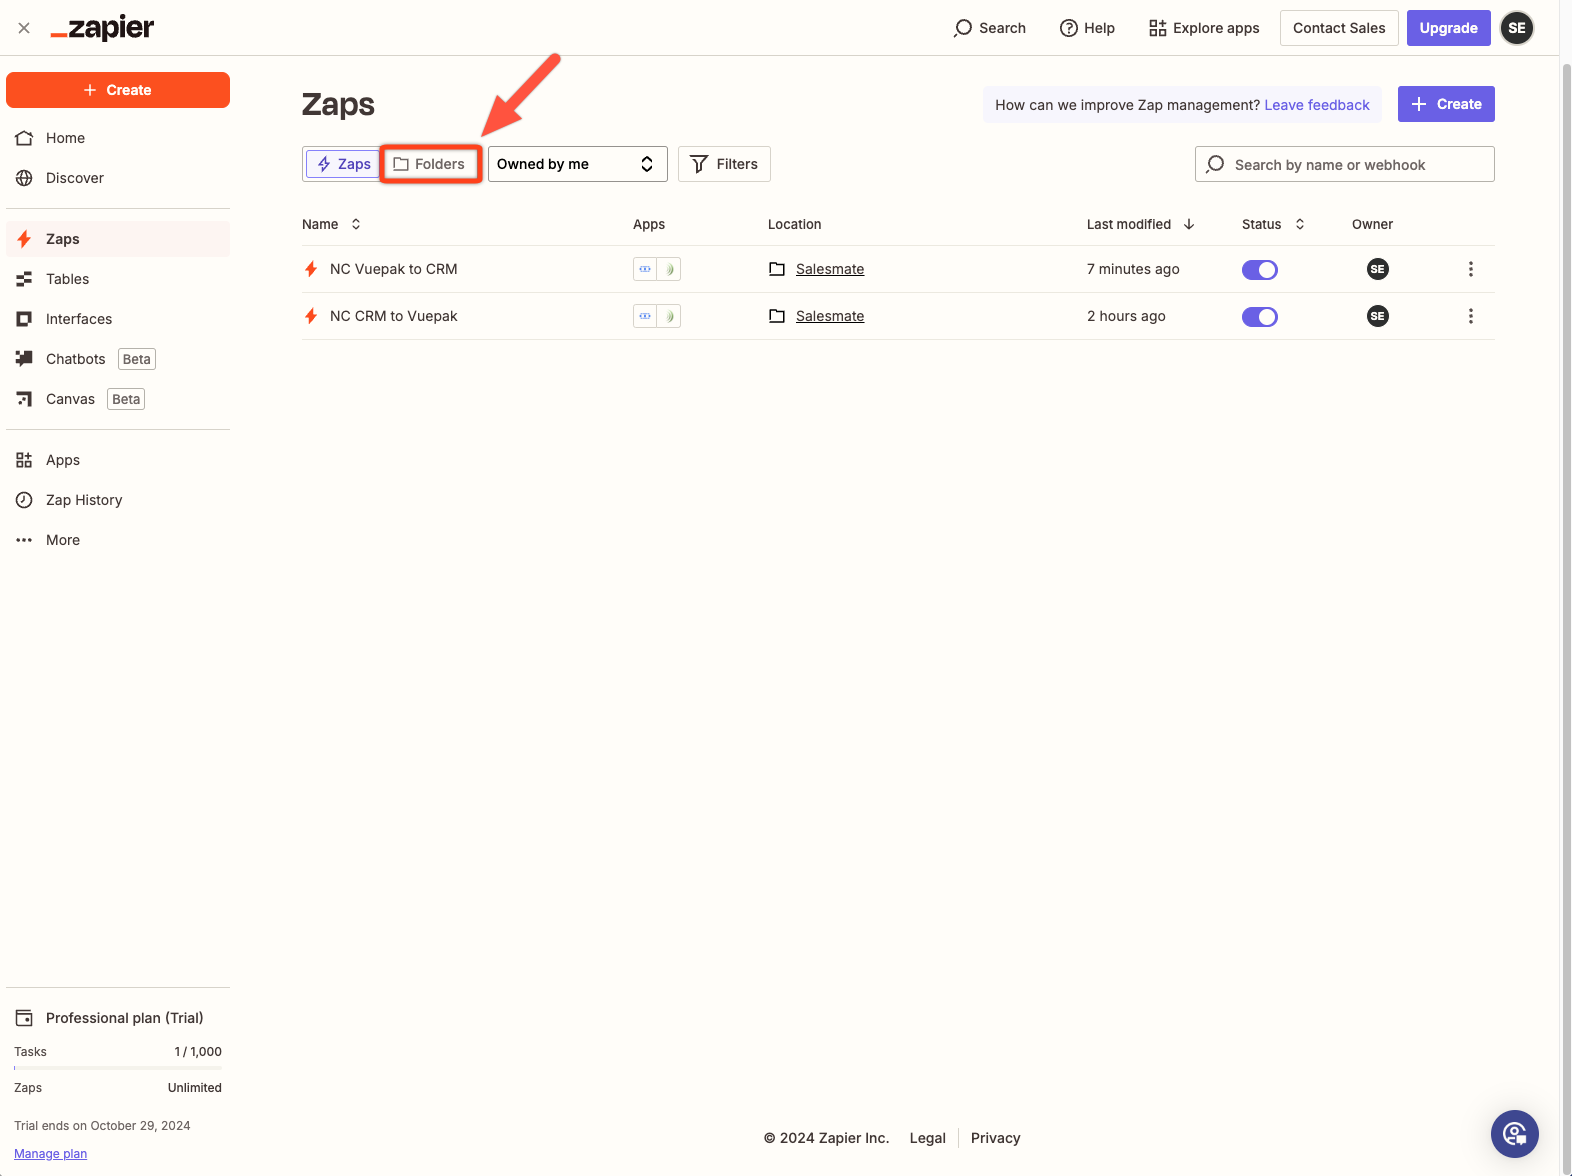Open Chatbots Beta in the sidebar
1572x1176 pixels.
click(x=118, y=359)
